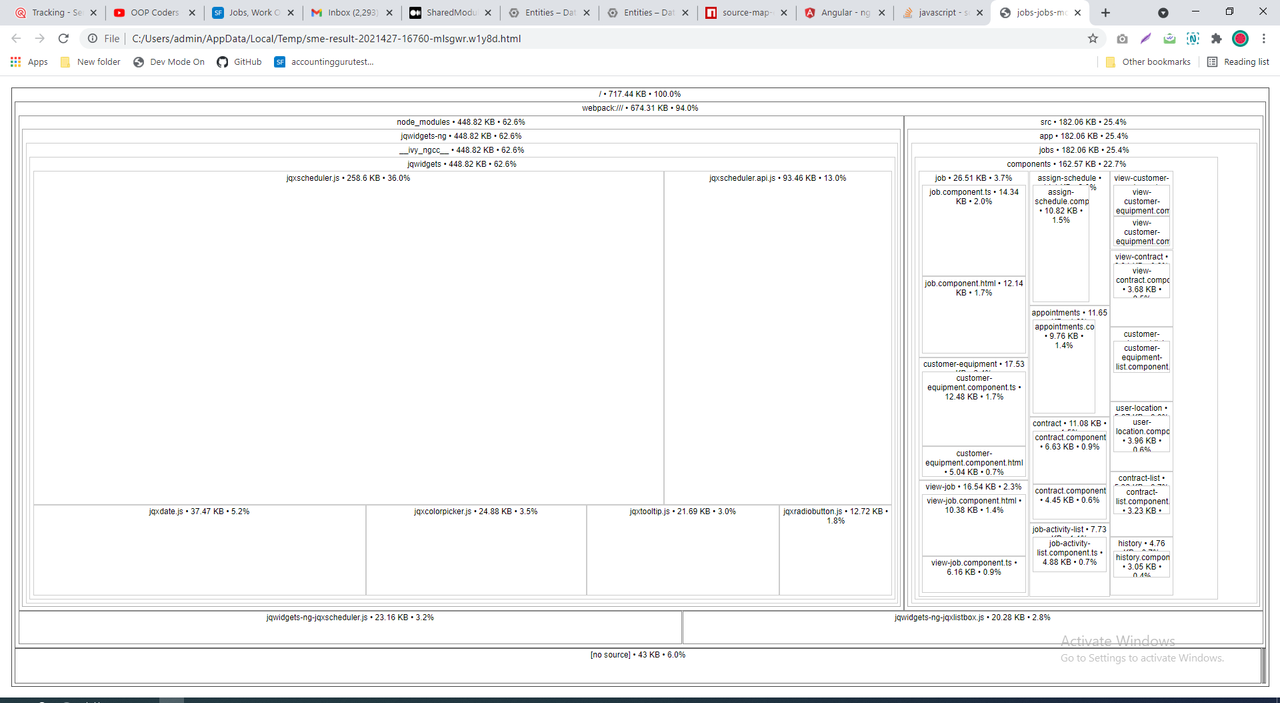The width and height of the screenshot is (1280, 703).
Task: Go back to the previous page
Action: click(16, 38)
